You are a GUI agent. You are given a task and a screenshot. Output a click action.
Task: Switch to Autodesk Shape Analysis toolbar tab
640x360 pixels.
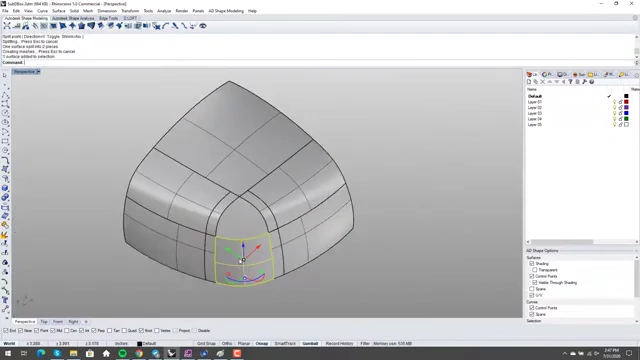pos(73,18)
